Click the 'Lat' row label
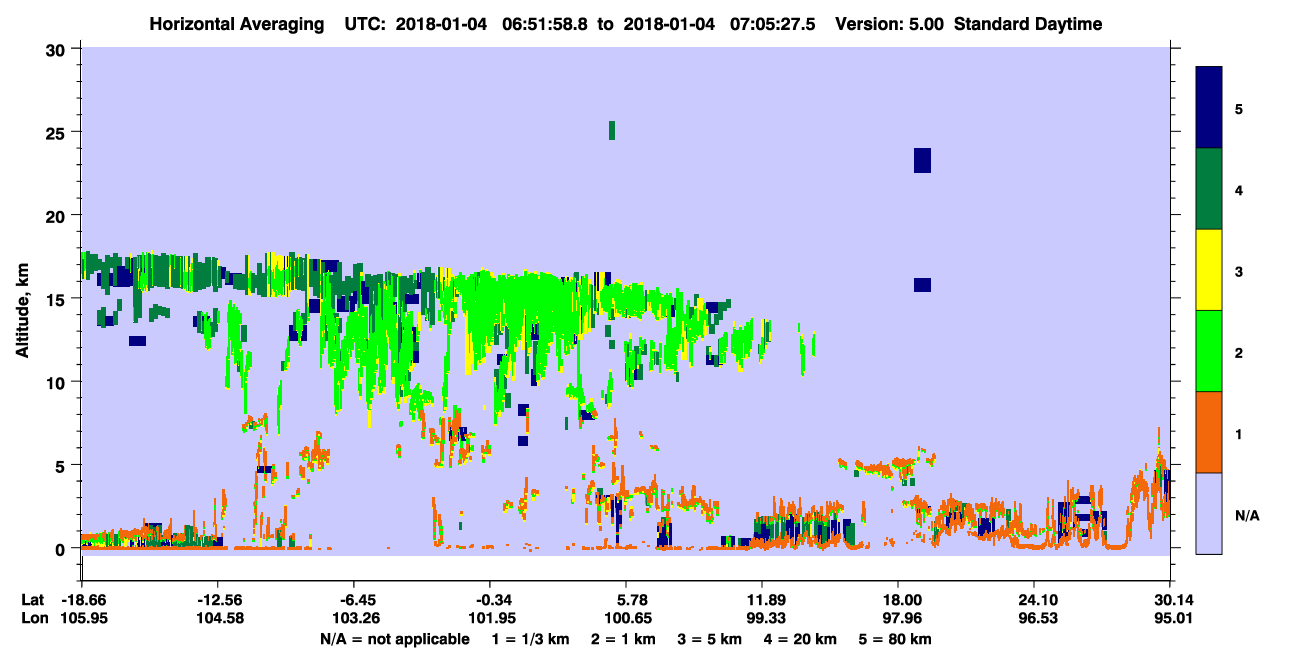 click(33, 600)
